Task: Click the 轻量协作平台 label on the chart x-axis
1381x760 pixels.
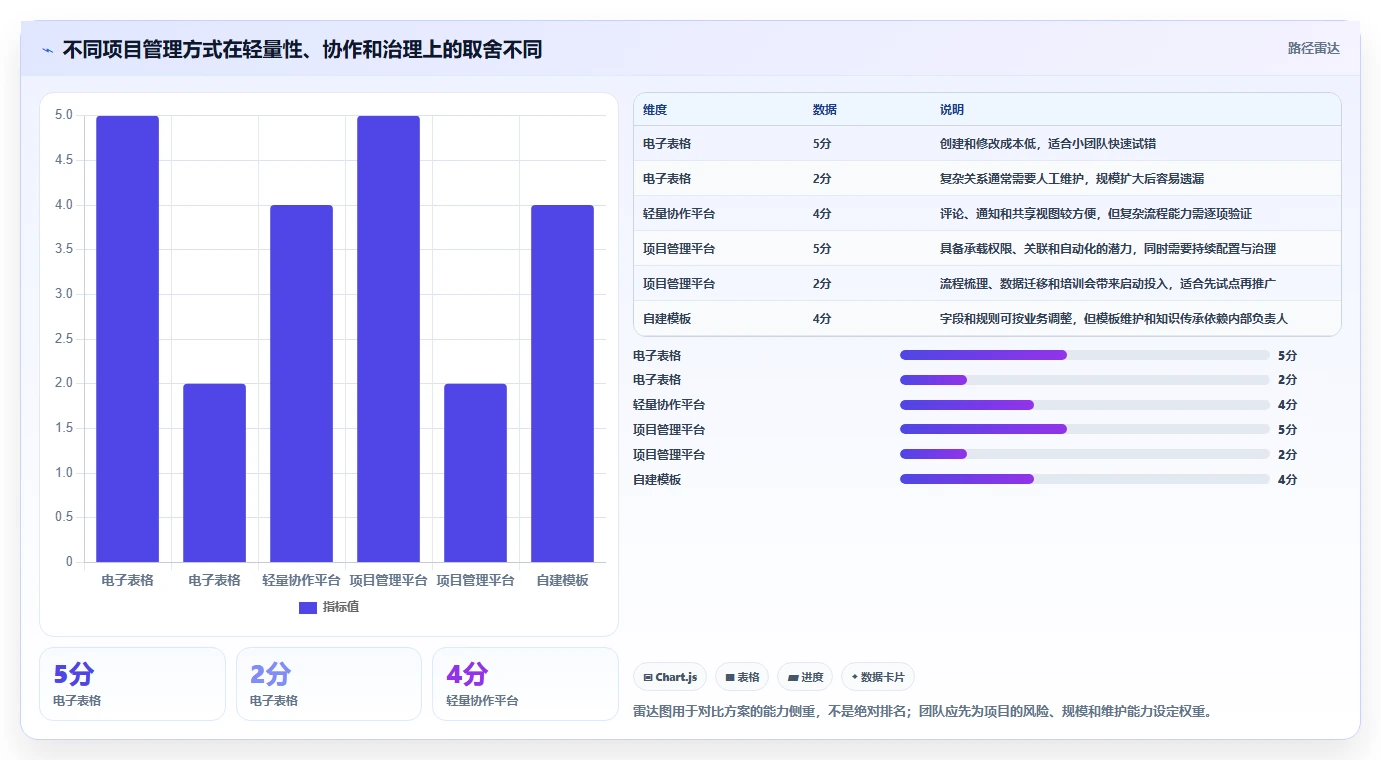Action: 301,580
